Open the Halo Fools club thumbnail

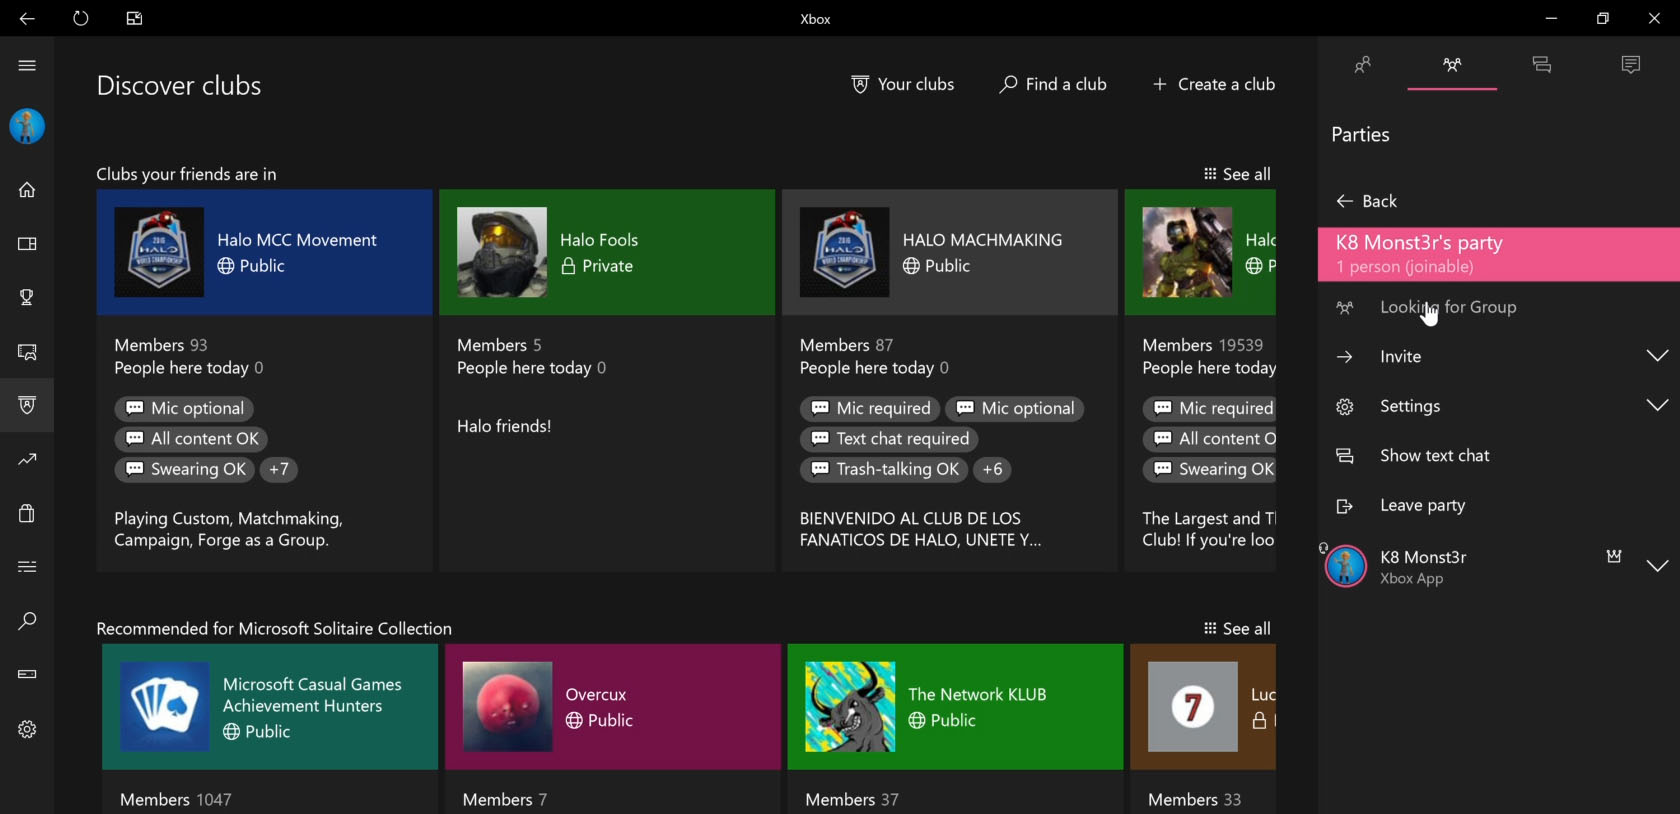[502, 252]
